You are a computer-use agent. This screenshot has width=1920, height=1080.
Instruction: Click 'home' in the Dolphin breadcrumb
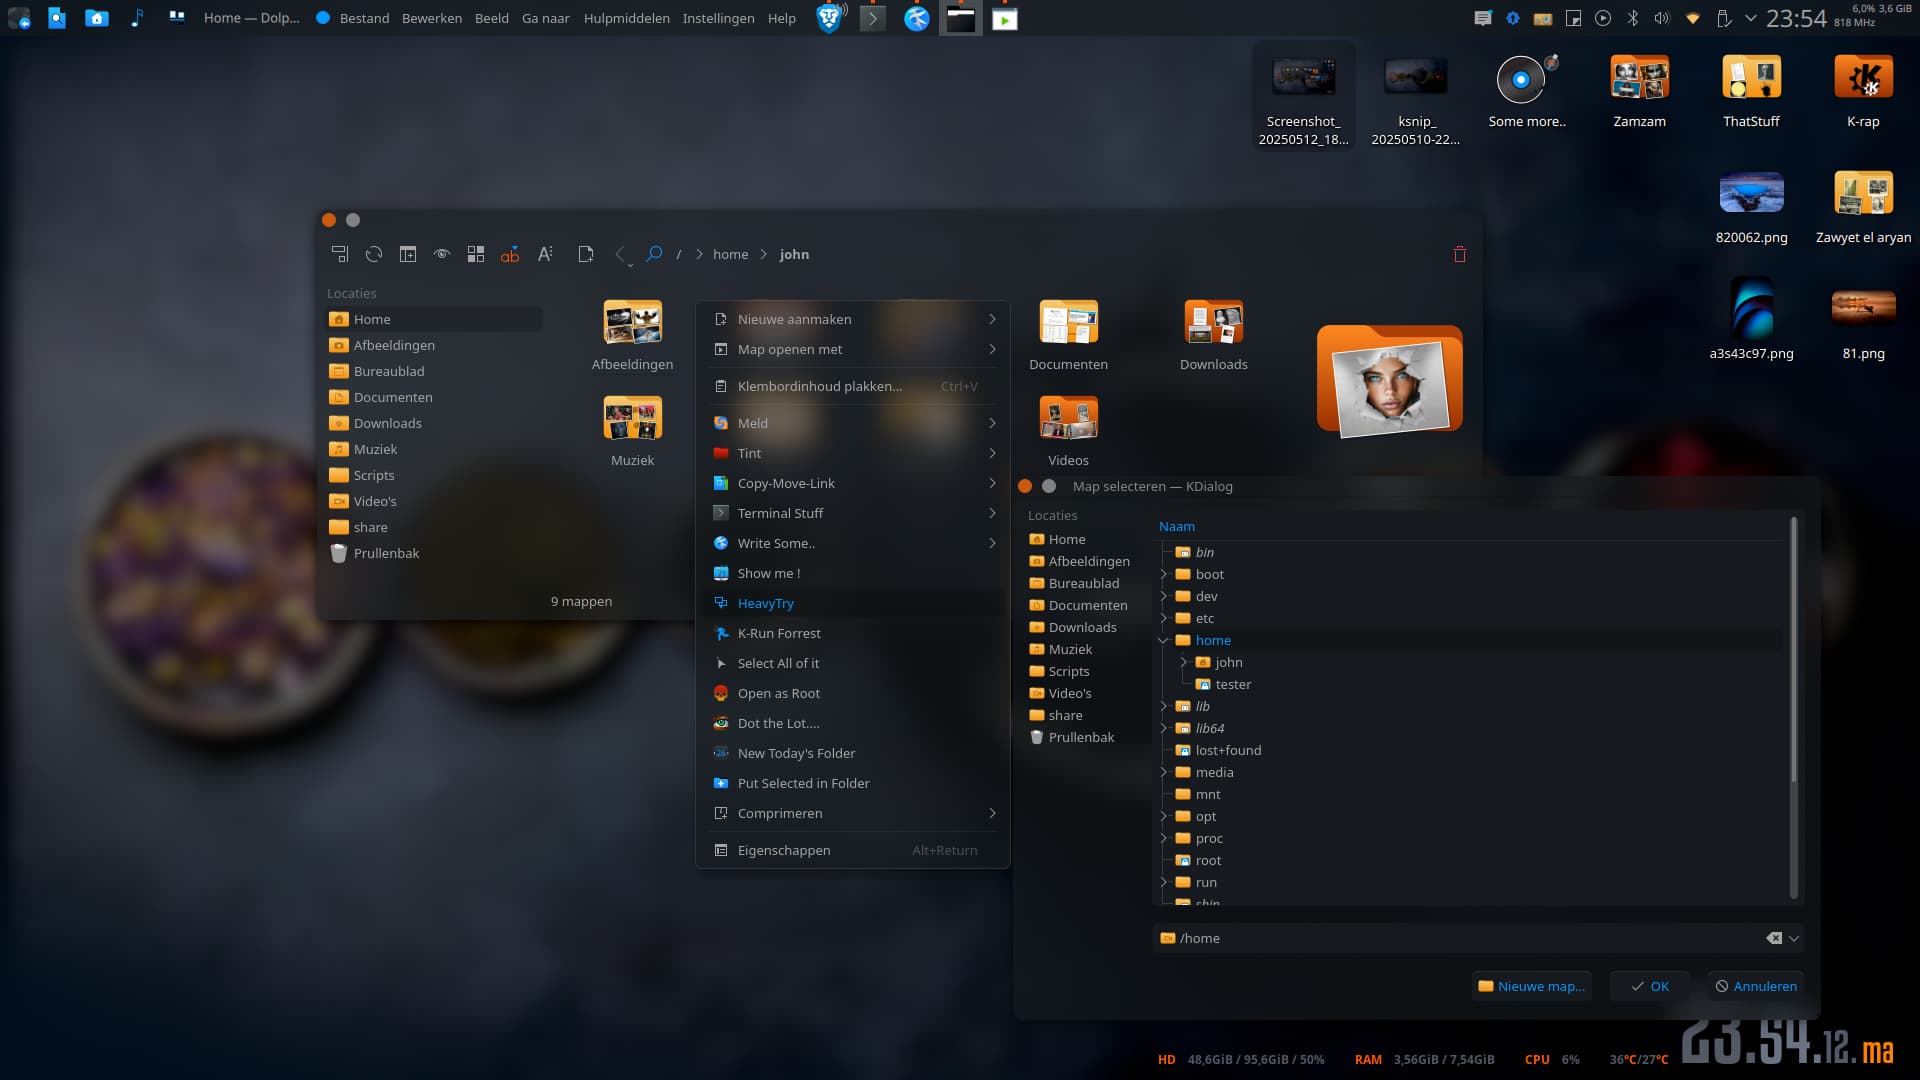click(730, 254)
